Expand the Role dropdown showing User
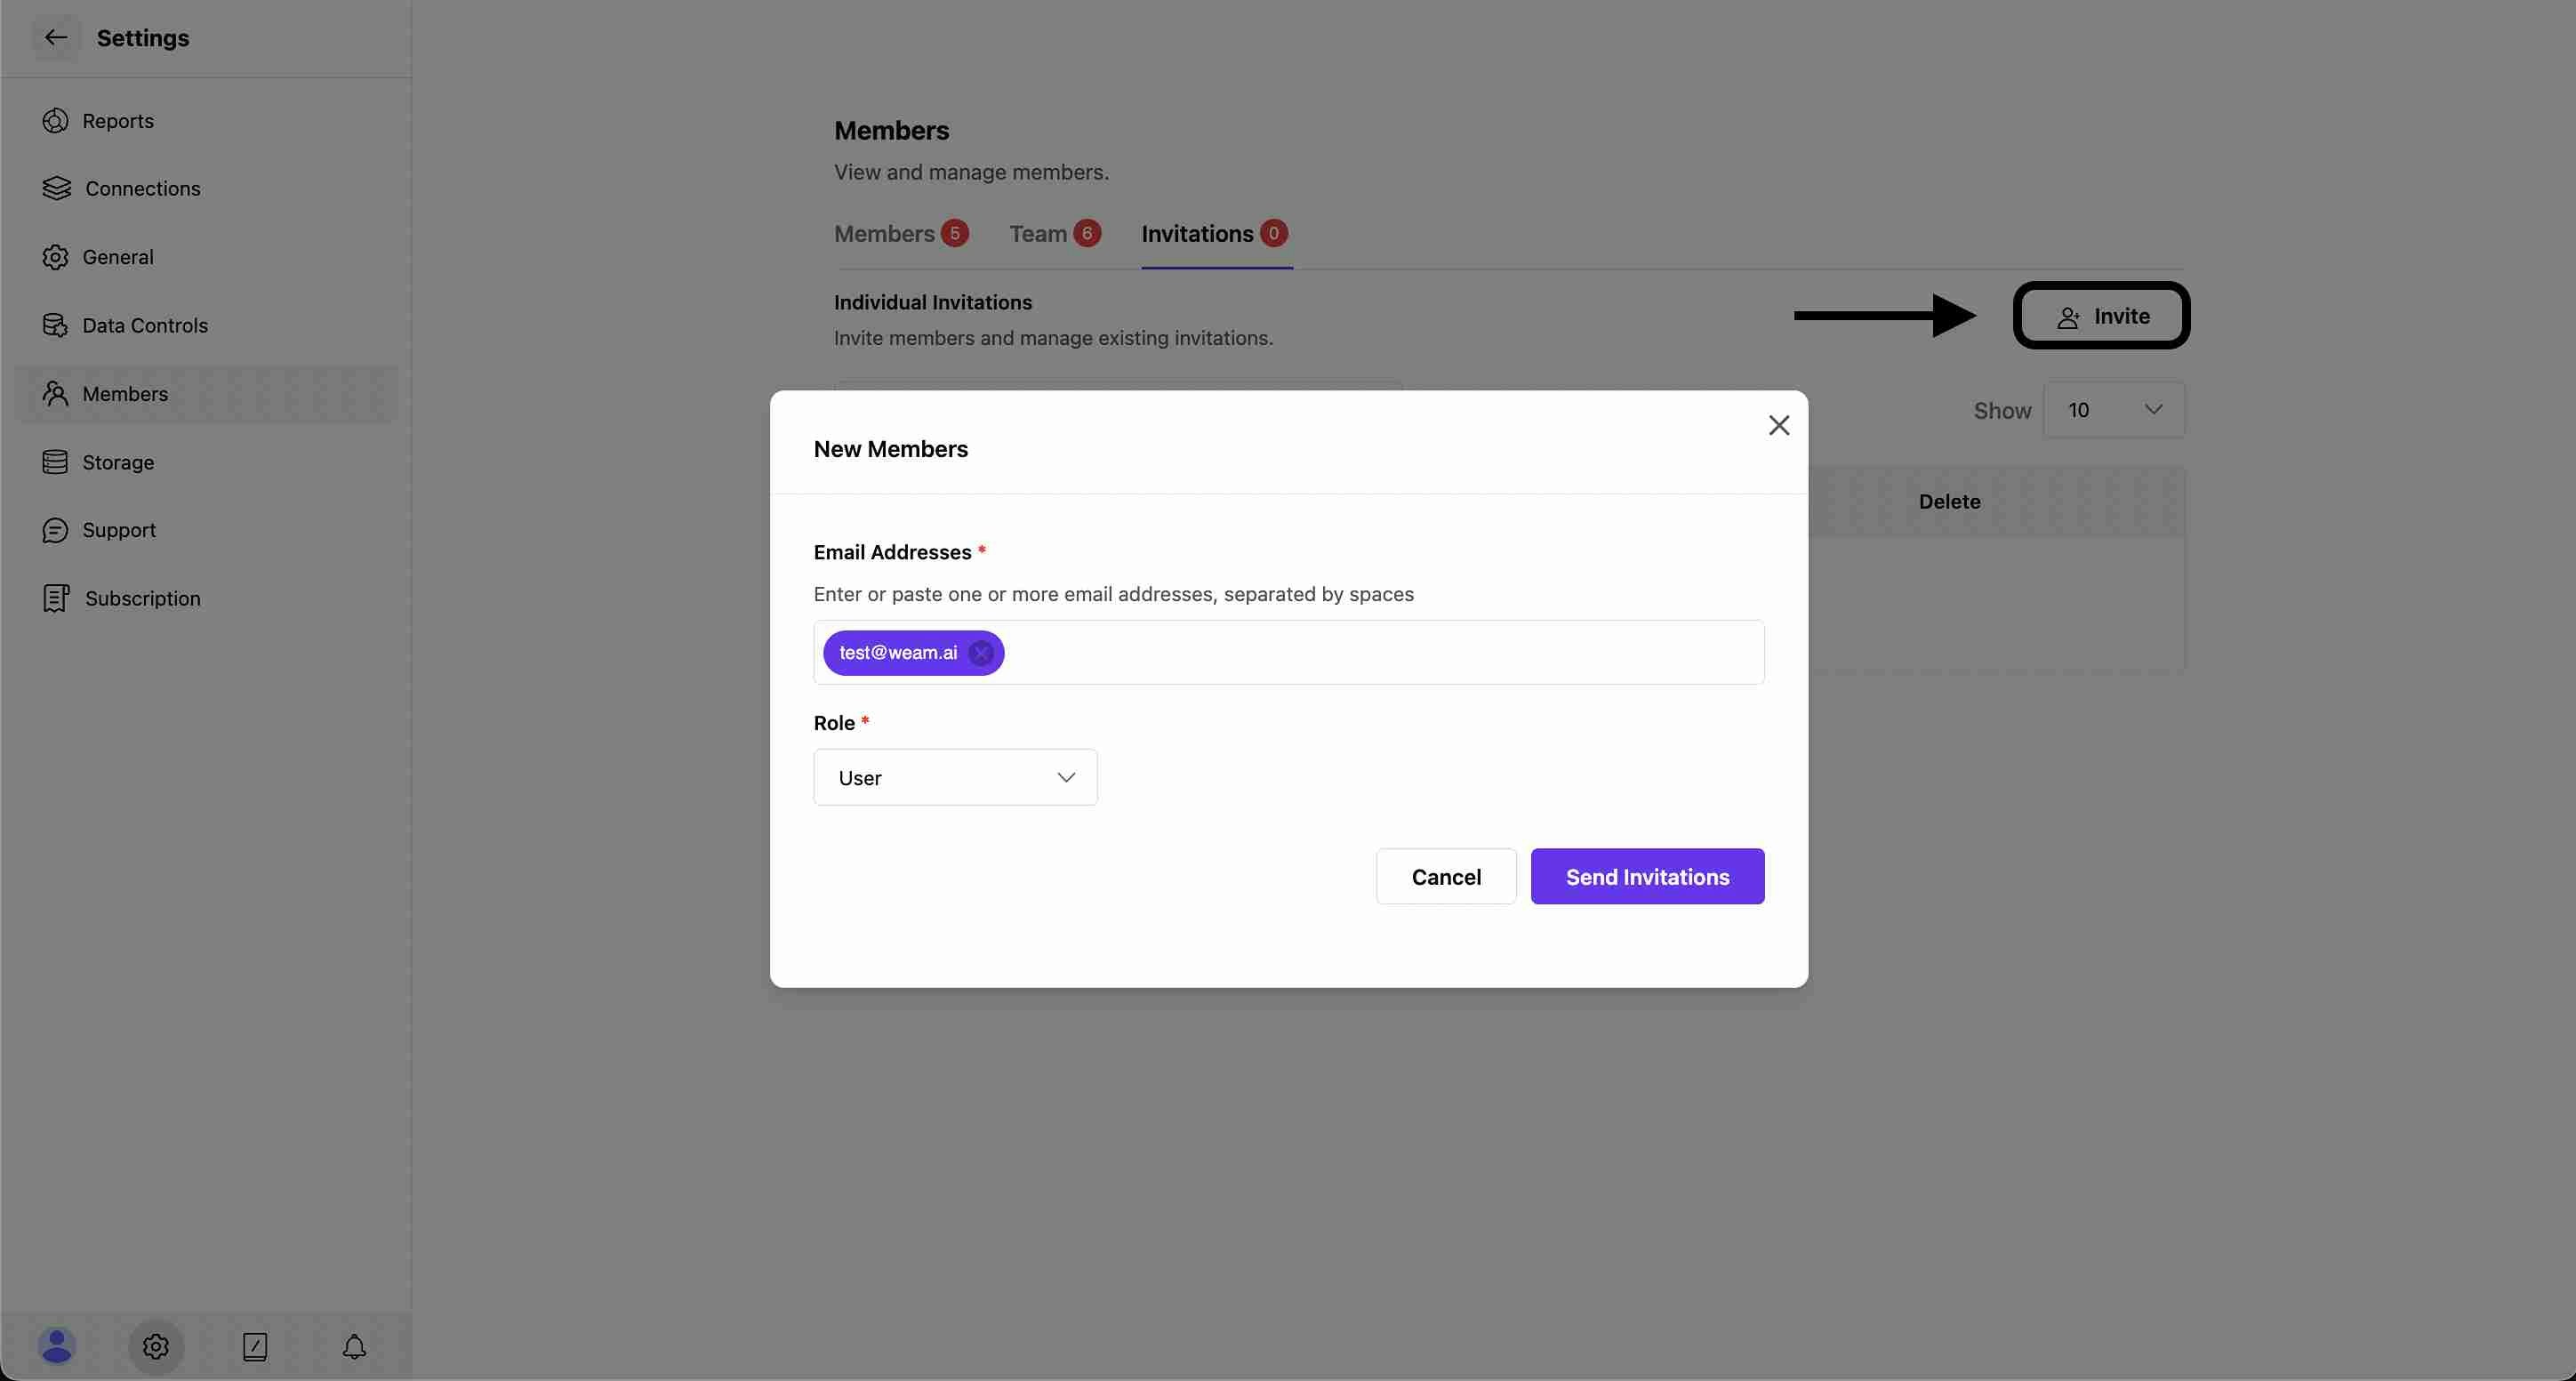Screen dimensions: 2576x1381 [x=955, y=778]
